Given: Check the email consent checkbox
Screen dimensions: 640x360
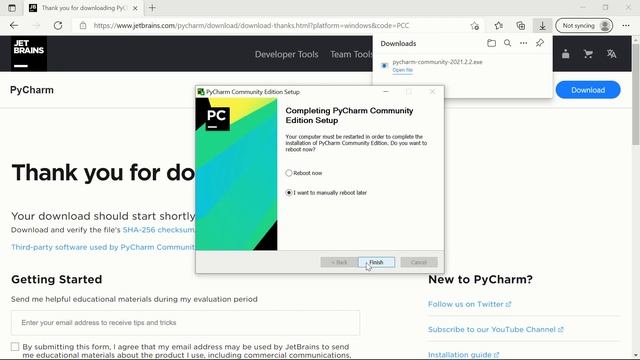Looking at the screenshot, I should 15,347.
